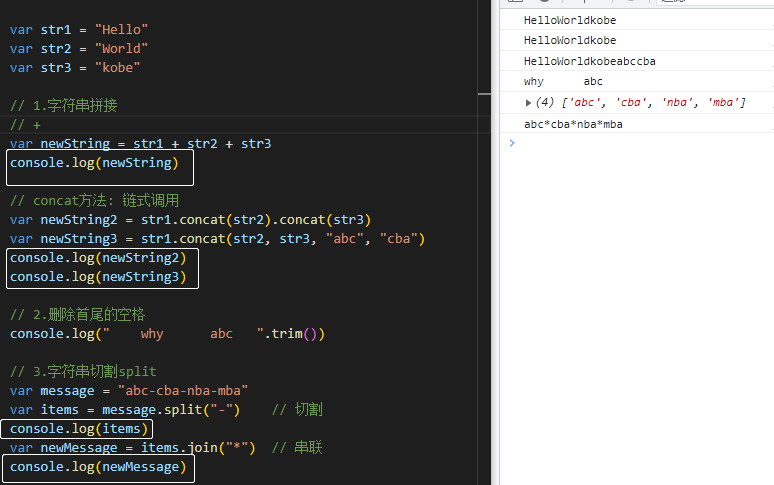Click the '// 3.字符串切割split' comment
Image resolution: width=774 pixels, height=485 pixels.
click(83, 372)
